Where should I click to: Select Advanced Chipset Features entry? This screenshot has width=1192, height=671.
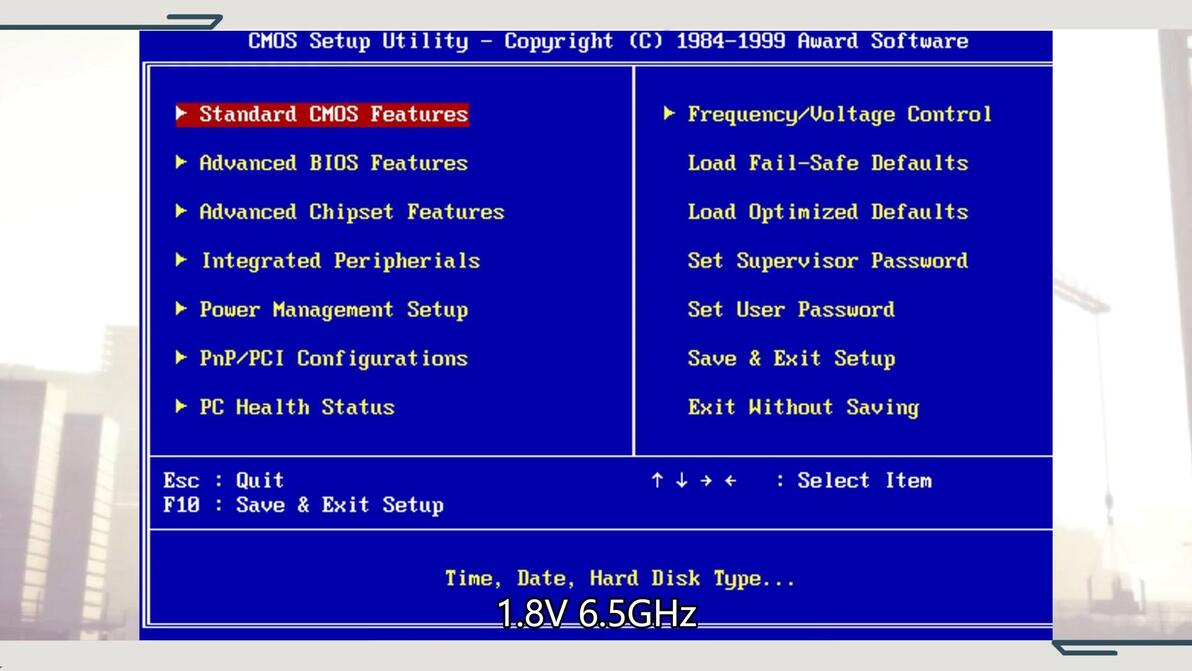pos(352,211)
